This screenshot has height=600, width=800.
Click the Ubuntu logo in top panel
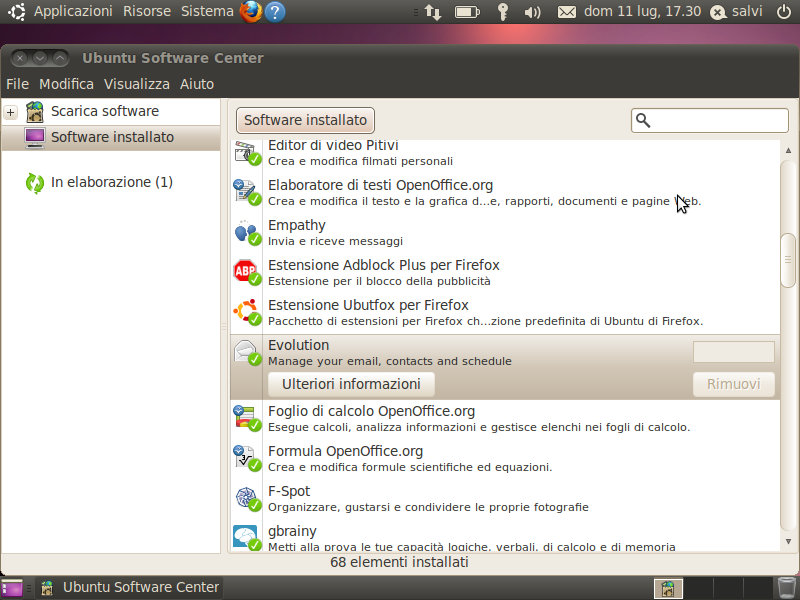coord(16,12)
